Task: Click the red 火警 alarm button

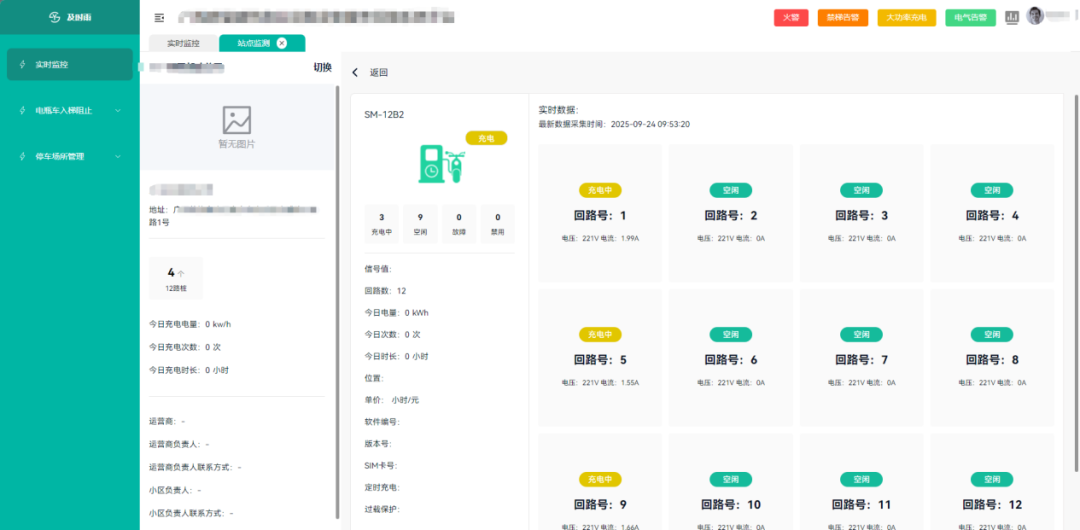Action: point(791,17)
